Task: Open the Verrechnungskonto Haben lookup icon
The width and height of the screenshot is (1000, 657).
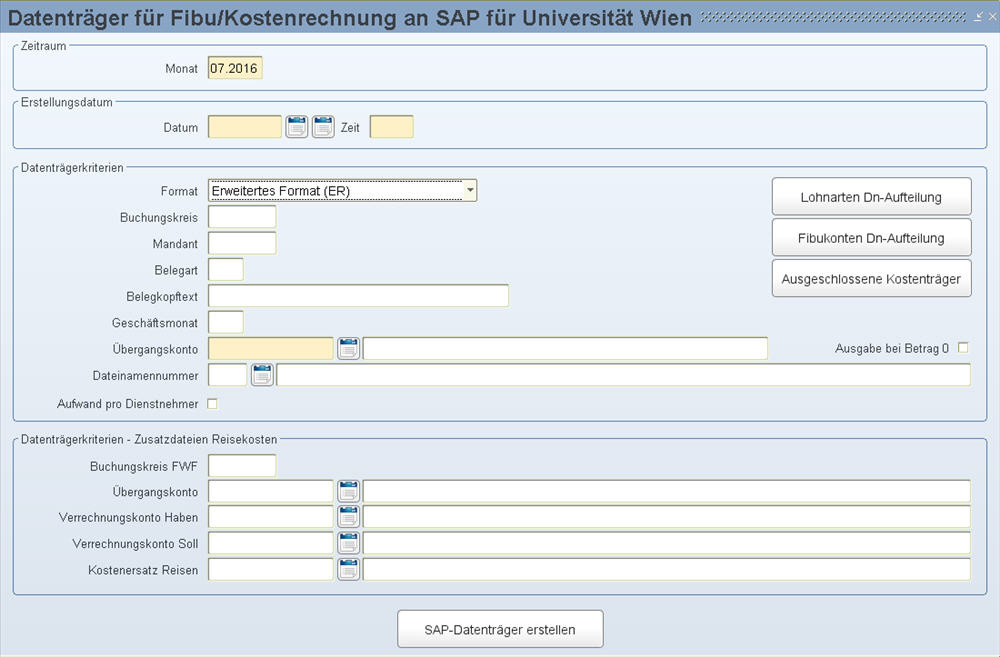Action: (x=348, y=517)
